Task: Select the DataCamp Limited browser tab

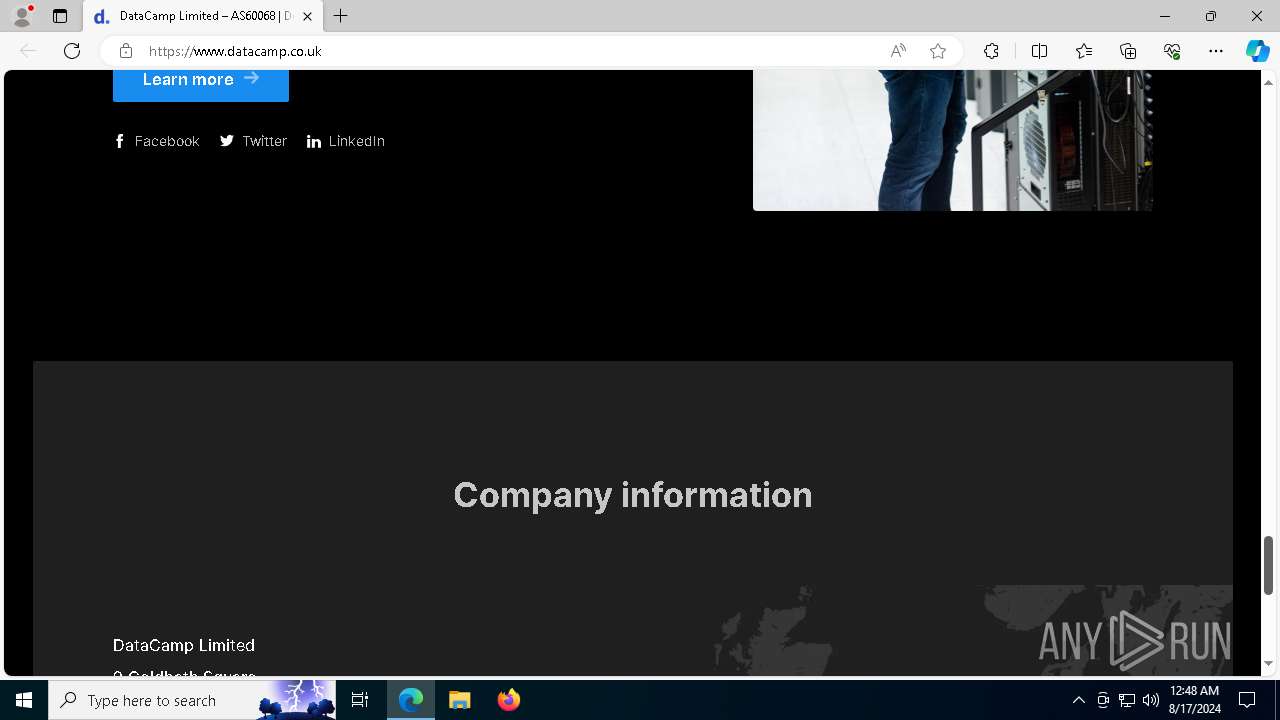Action: click(x=203, y=16)
